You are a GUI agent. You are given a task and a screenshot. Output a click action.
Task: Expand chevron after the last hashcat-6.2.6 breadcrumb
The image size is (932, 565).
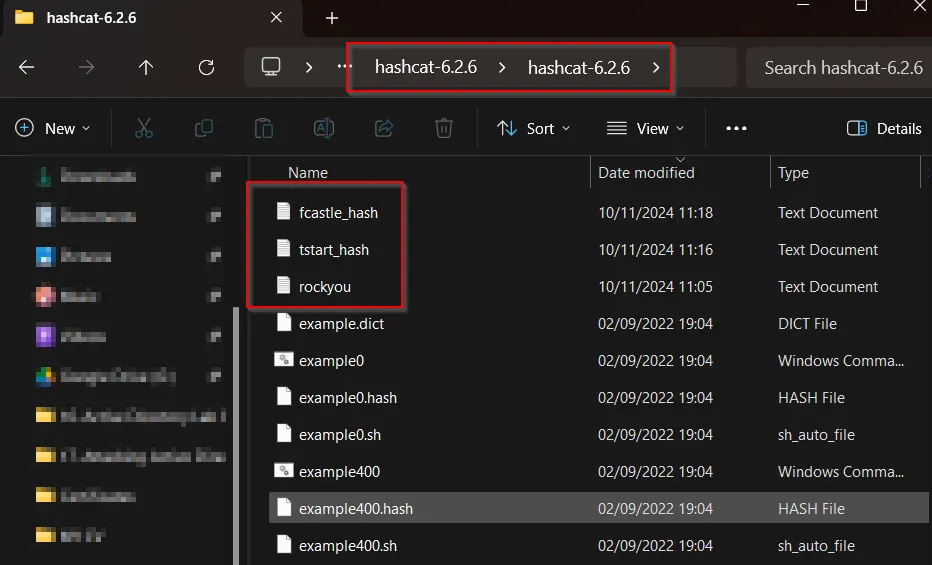[x=656, y=68]
